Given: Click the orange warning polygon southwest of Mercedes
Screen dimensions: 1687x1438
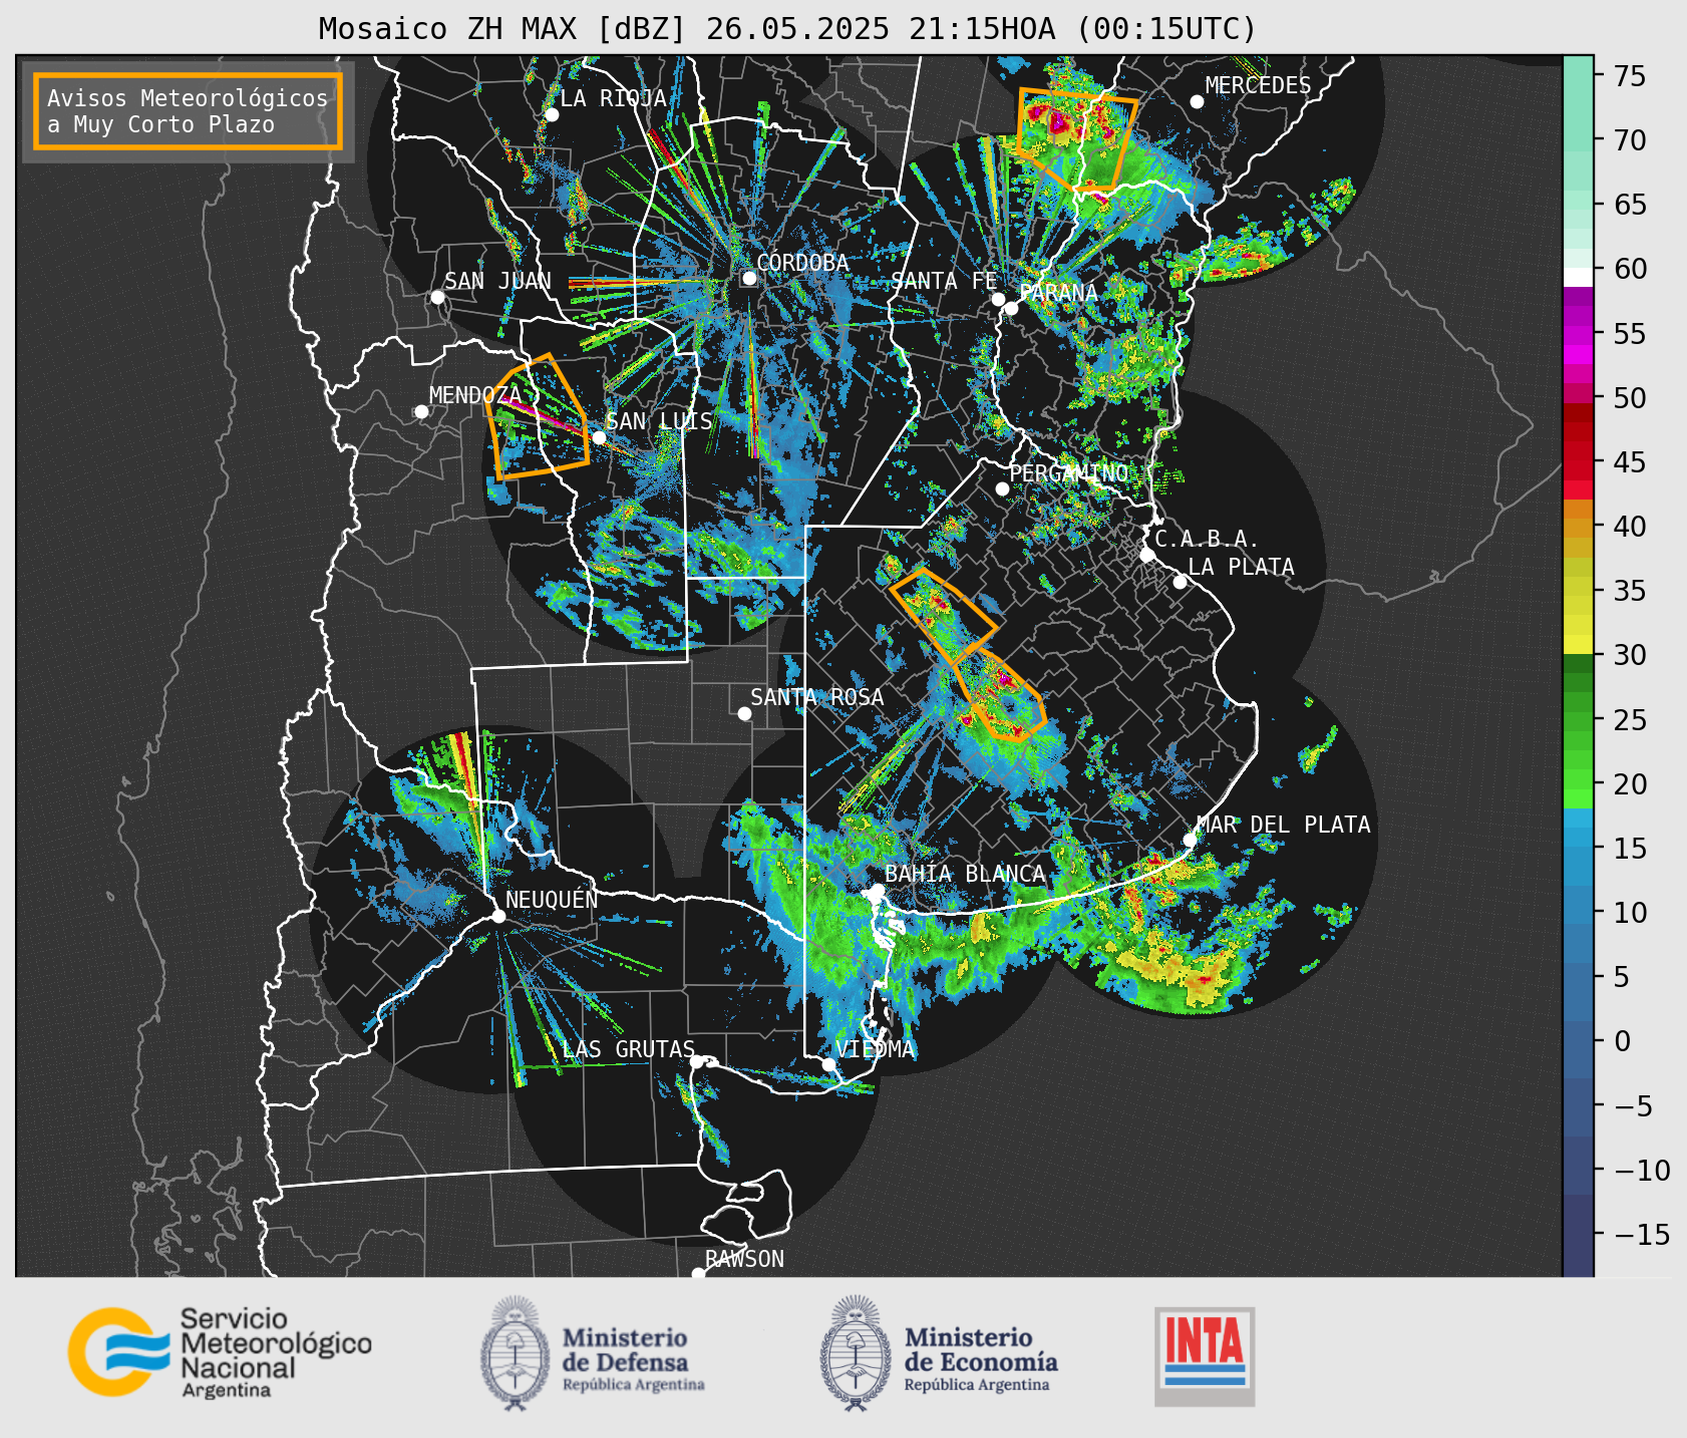Looking at the screenshot, I should point(1076,140).
